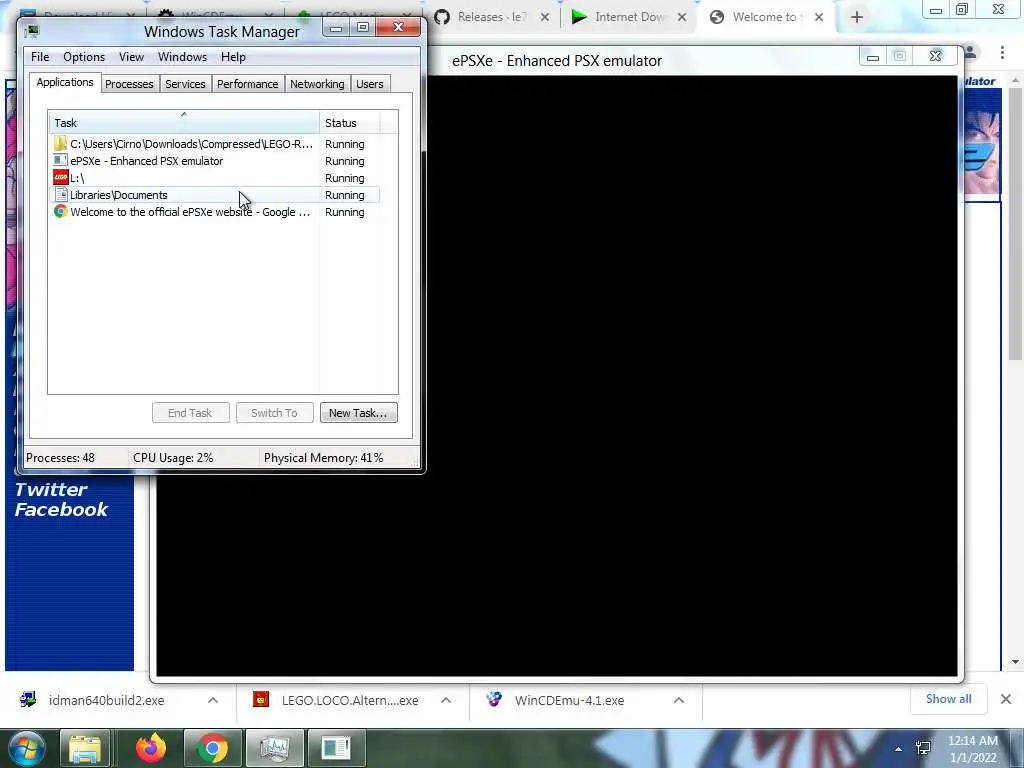
Task: Select the L:\ task with LEGO icon
Action: click(214, 178)
